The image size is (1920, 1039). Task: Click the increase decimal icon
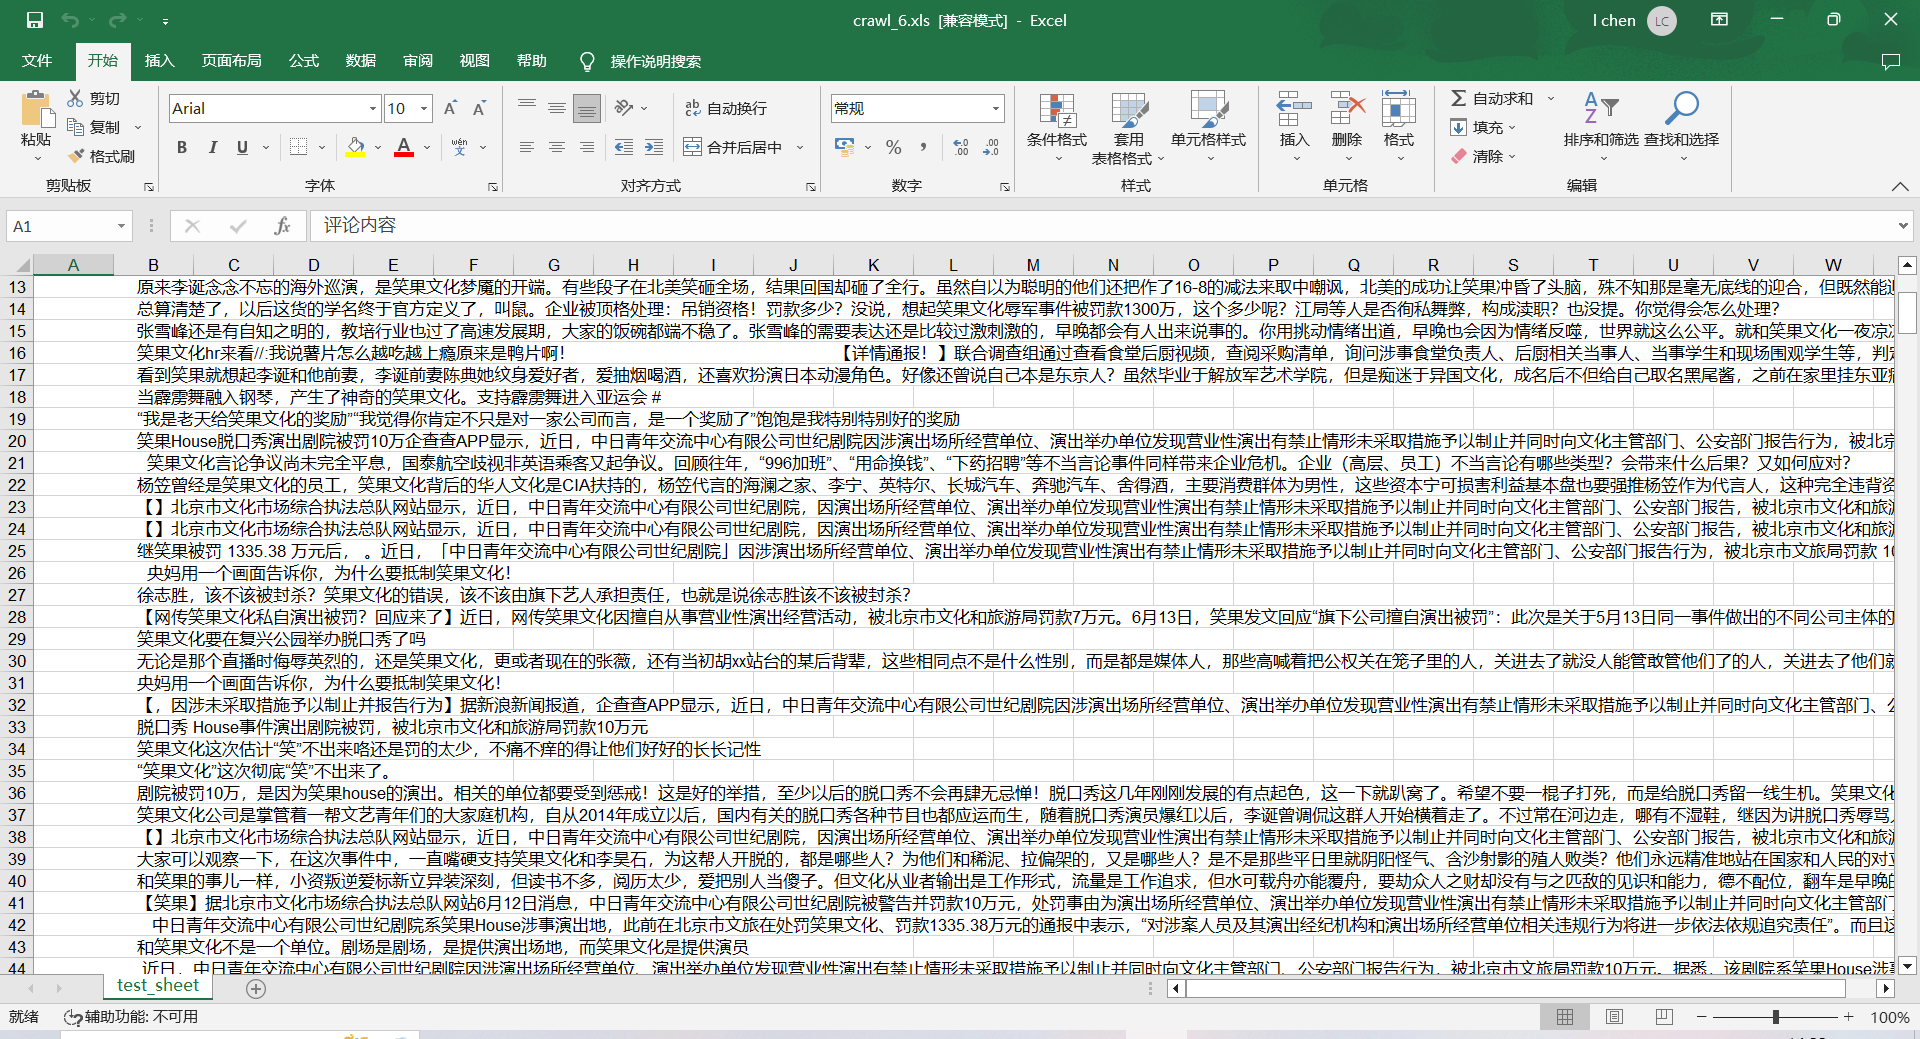[x=961, y=147]
